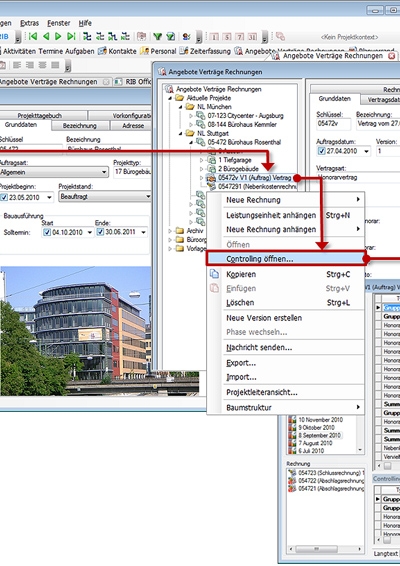Open Personal from the module toolbar

[x=158, y=51]
